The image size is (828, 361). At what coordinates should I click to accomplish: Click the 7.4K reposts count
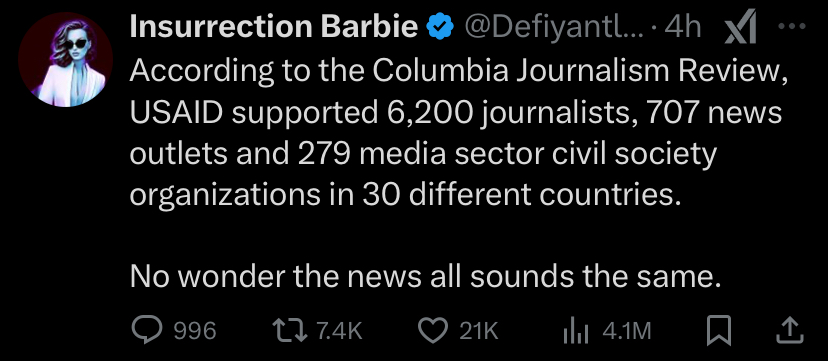coord(340,331)
